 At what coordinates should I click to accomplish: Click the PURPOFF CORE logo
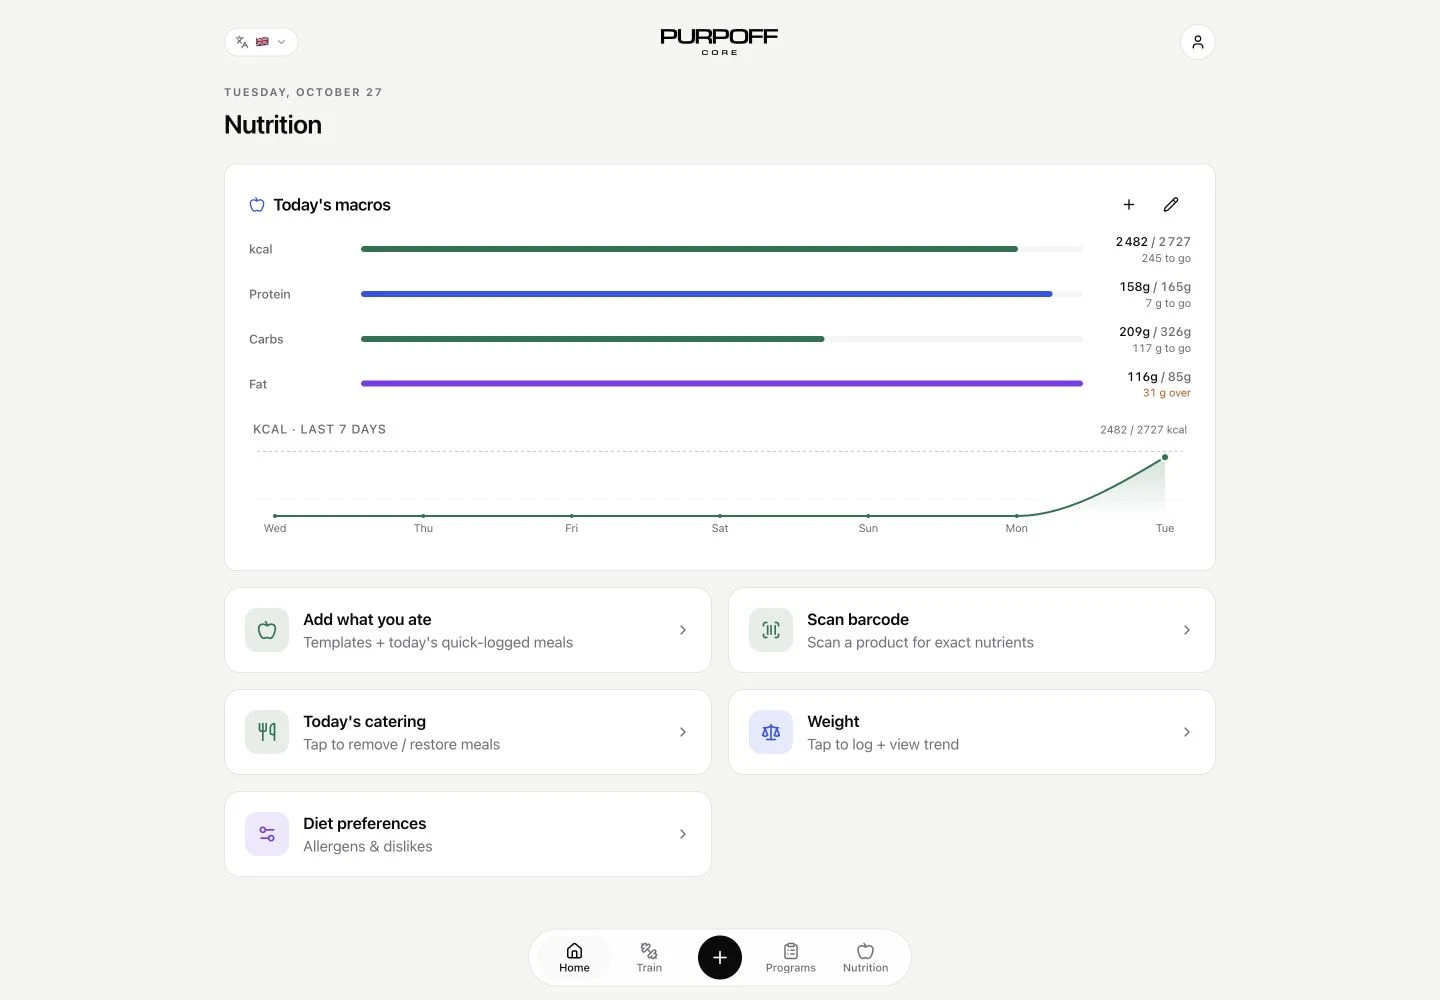(719, 41)
